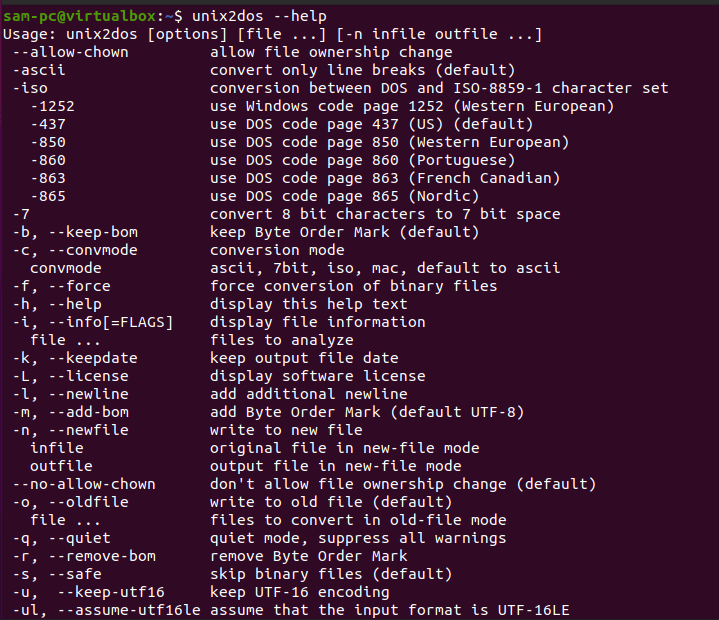Click the --info[=FLAGS] option

pos(111,322)
